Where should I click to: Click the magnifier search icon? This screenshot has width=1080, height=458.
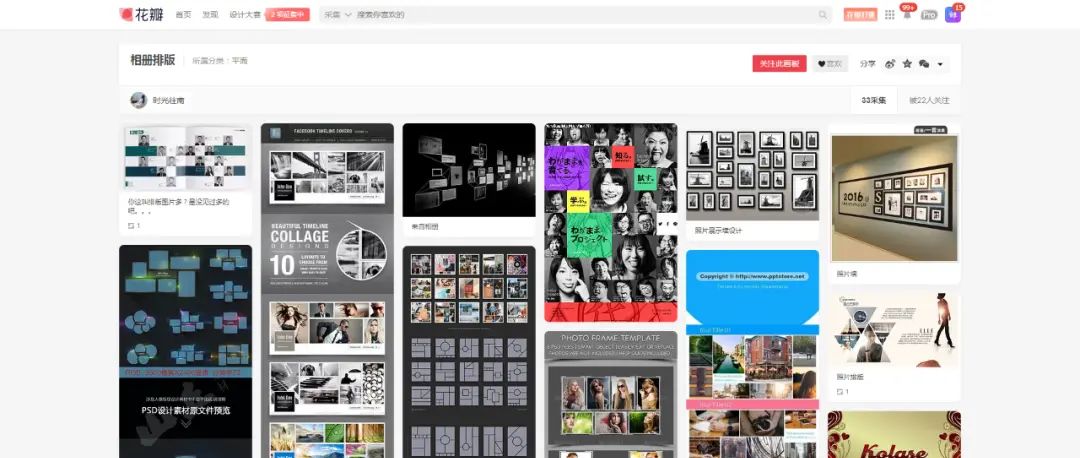click(x=823, y=14)
